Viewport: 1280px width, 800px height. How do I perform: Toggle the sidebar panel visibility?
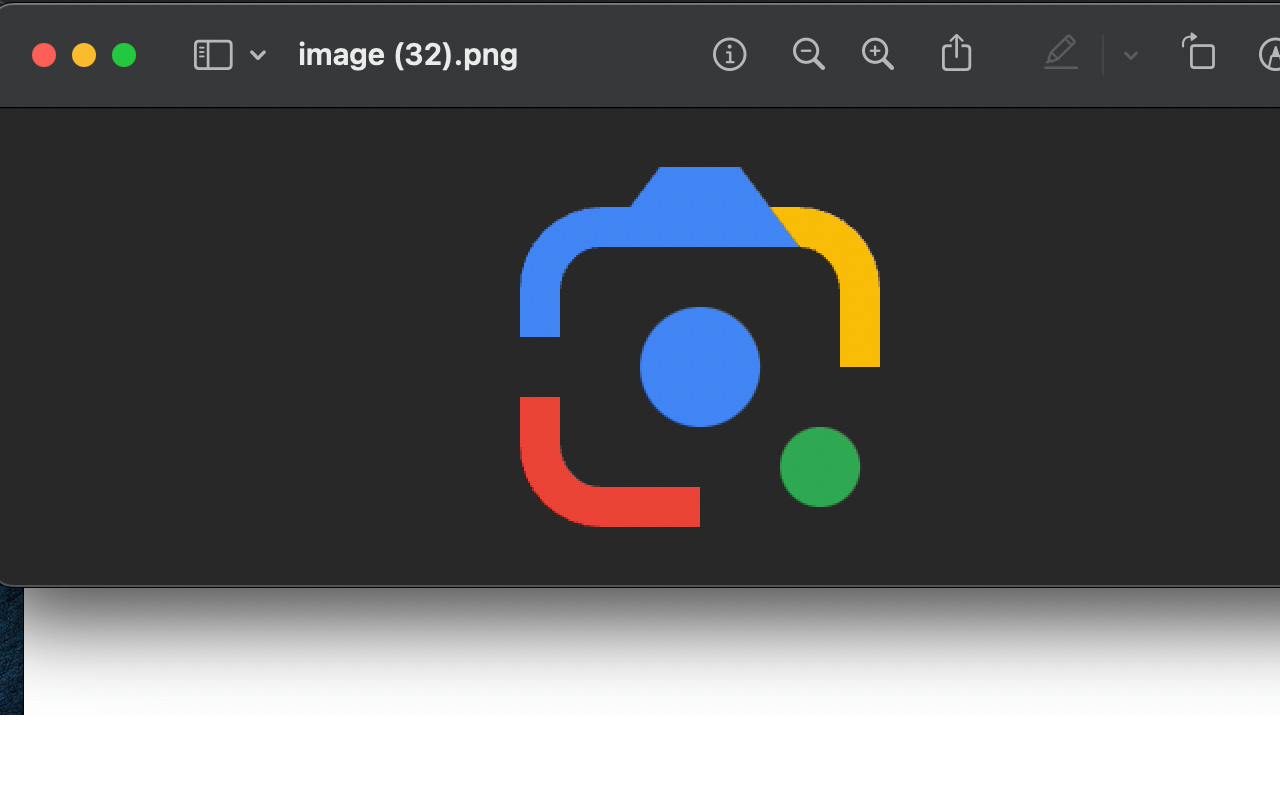point(211,54)
